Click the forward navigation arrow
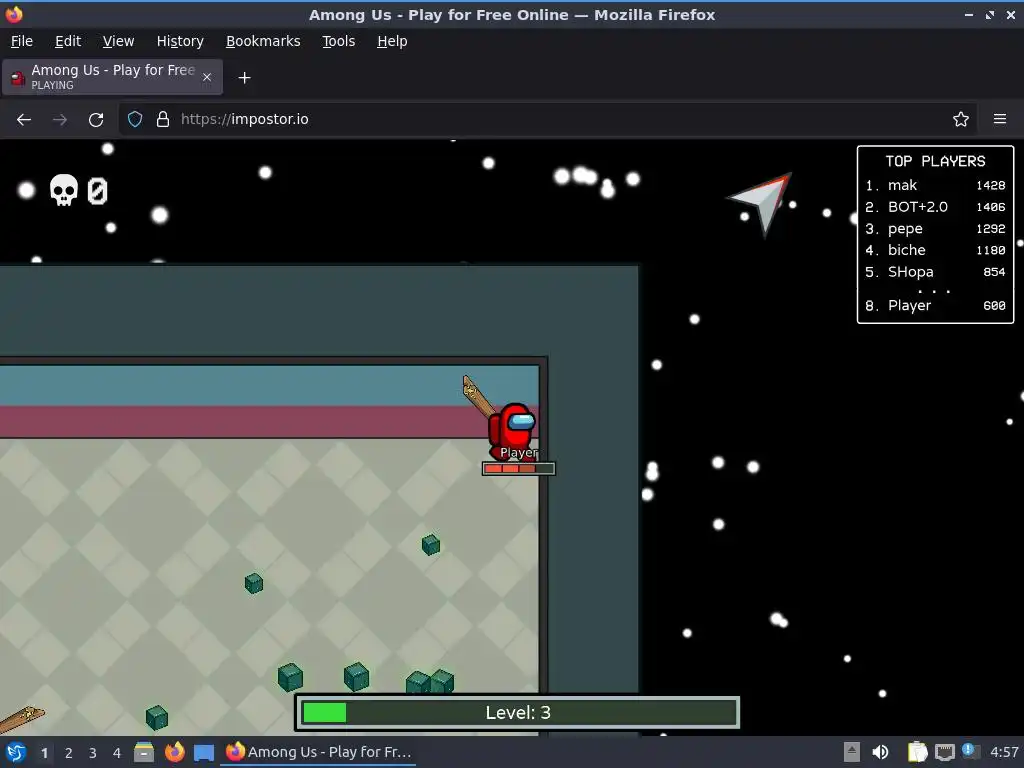1024x768 pixels. tap(60, 120)
